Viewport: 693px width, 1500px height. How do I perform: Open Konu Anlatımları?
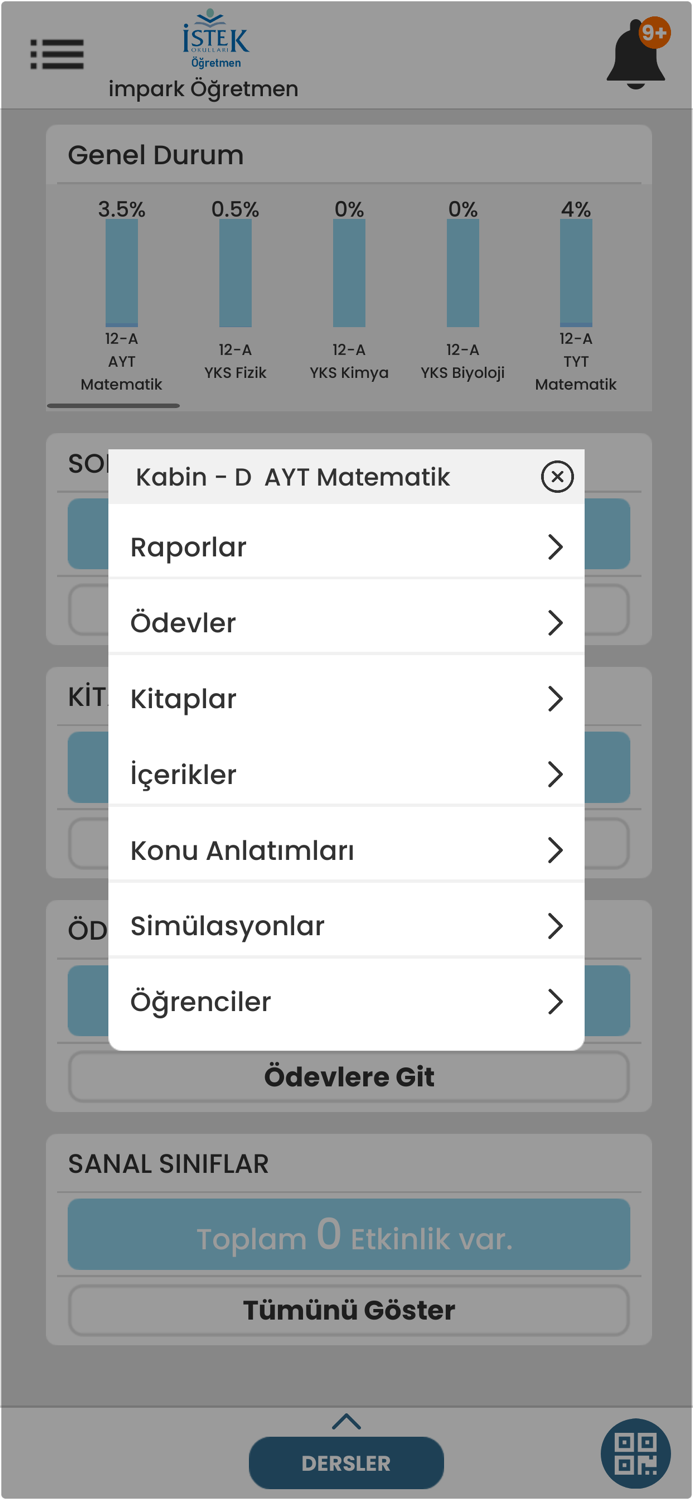click(x=345, y=850)
